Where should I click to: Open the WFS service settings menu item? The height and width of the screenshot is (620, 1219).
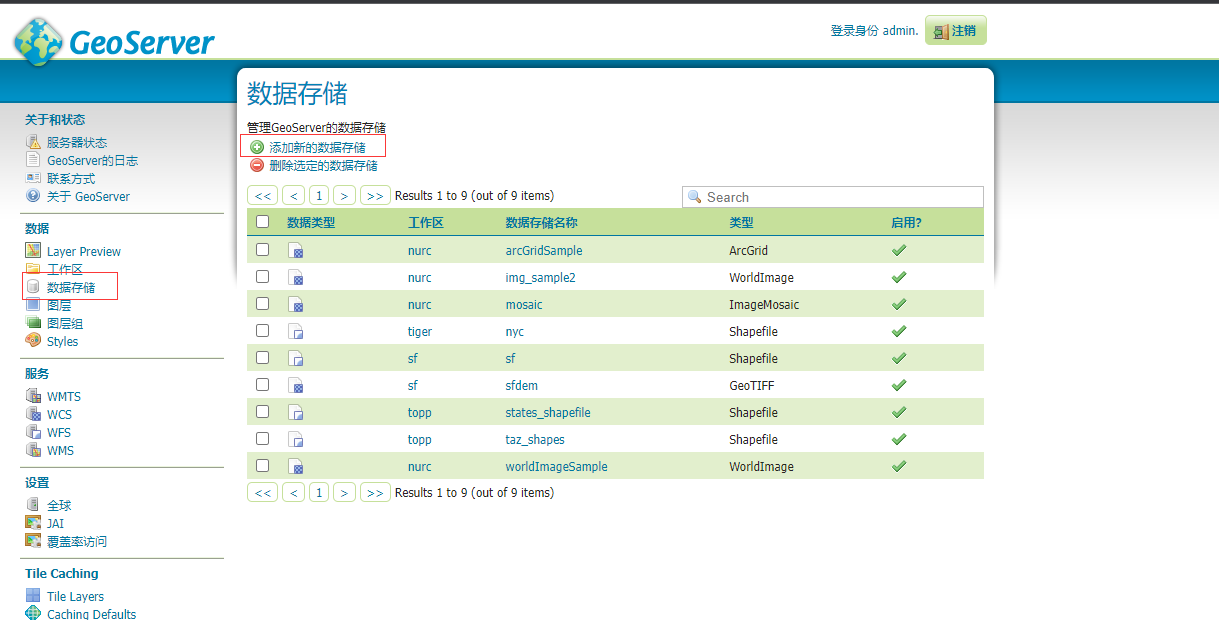click(x=59, y=433)
